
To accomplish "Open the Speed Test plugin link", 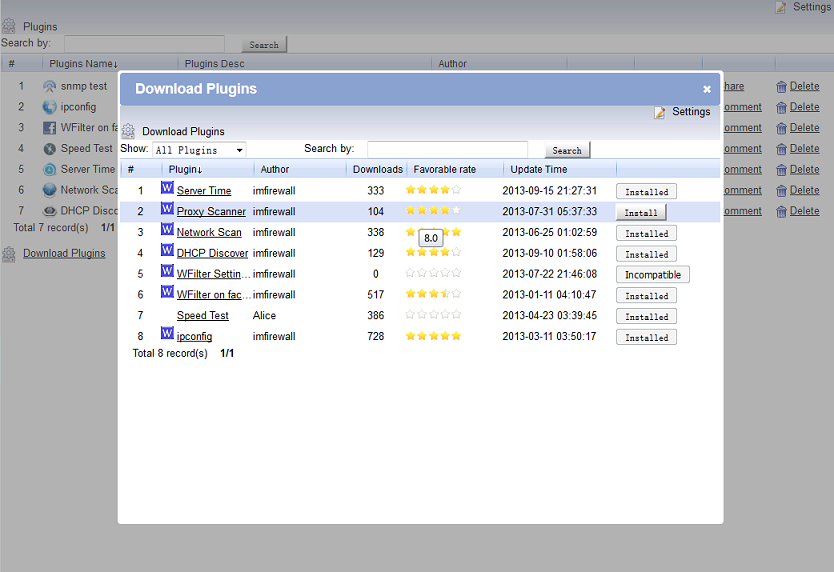I will 203,315.
